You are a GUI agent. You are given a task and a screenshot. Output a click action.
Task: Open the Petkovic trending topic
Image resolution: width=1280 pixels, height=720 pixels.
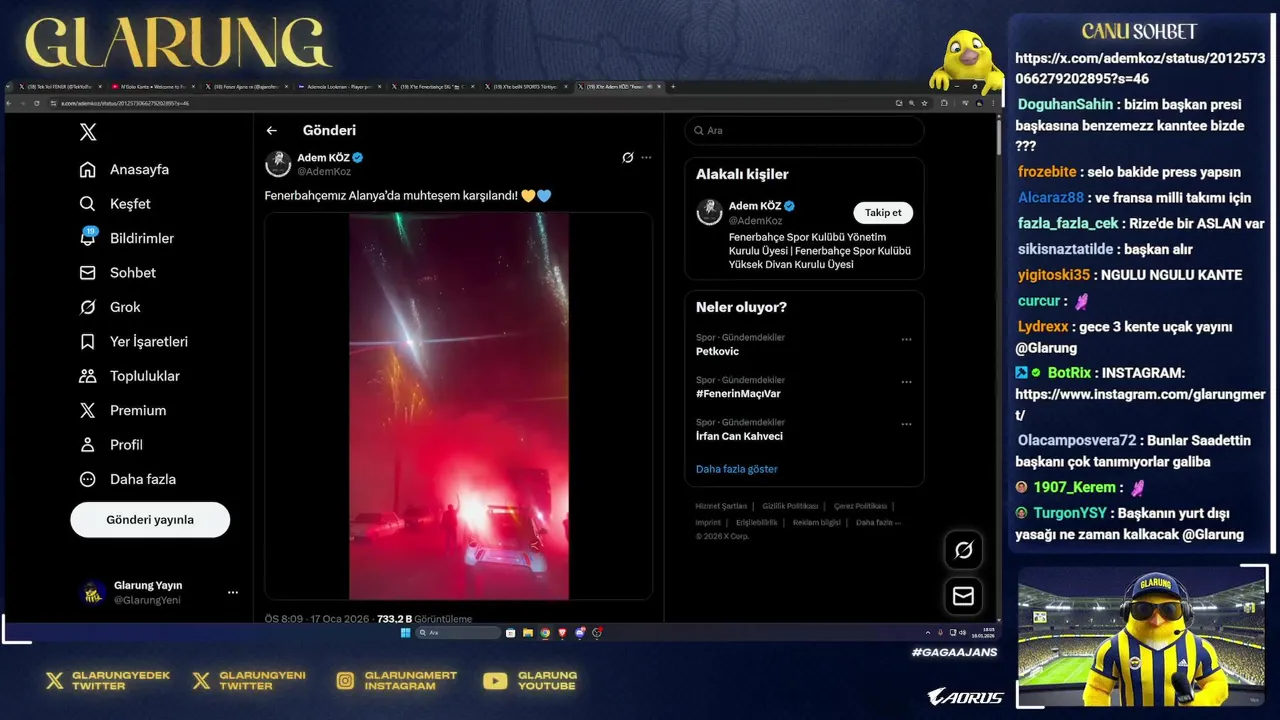717,352
